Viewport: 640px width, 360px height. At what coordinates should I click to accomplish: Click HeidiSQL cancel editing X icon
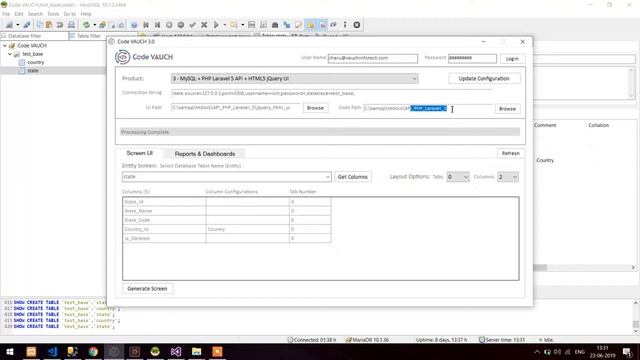[x=204, y=25]
